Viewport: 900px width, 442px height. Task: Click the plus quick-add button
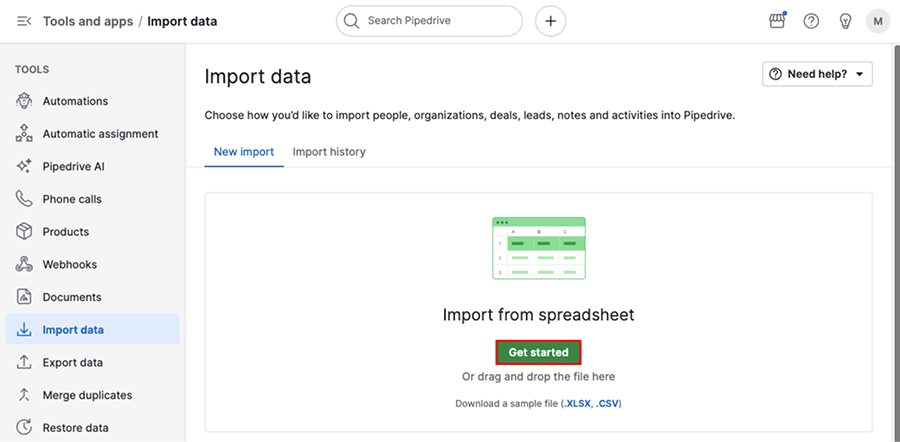pos(551,21)
